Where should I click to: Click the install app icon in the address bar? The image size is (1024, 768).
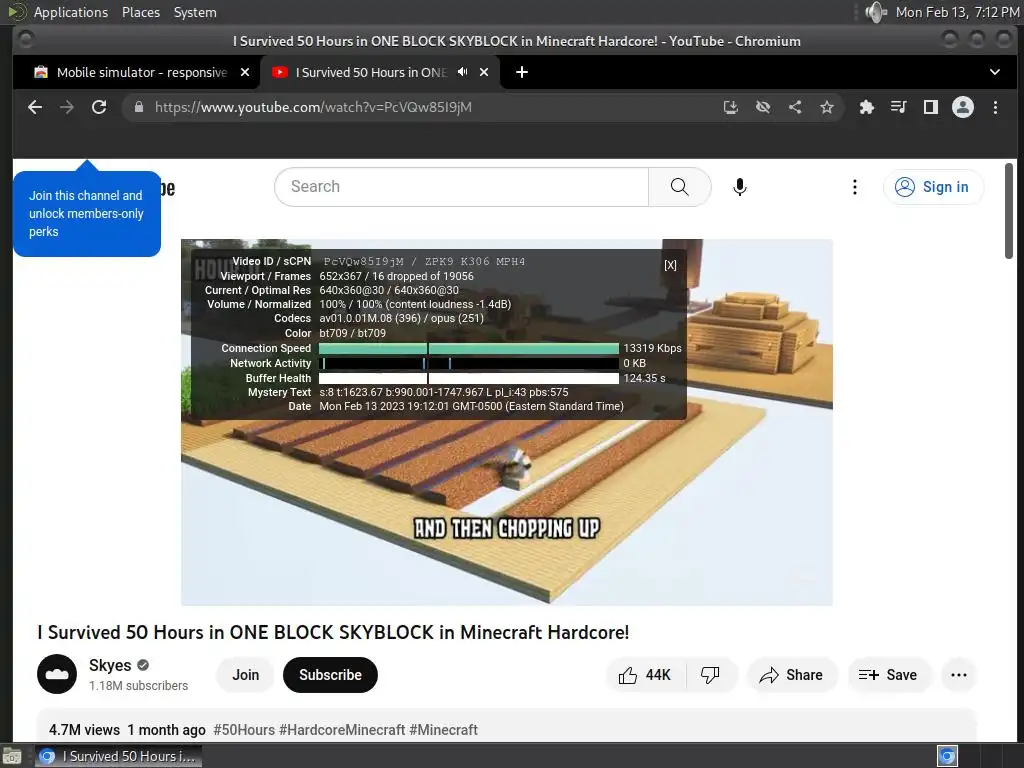(731, 107)
